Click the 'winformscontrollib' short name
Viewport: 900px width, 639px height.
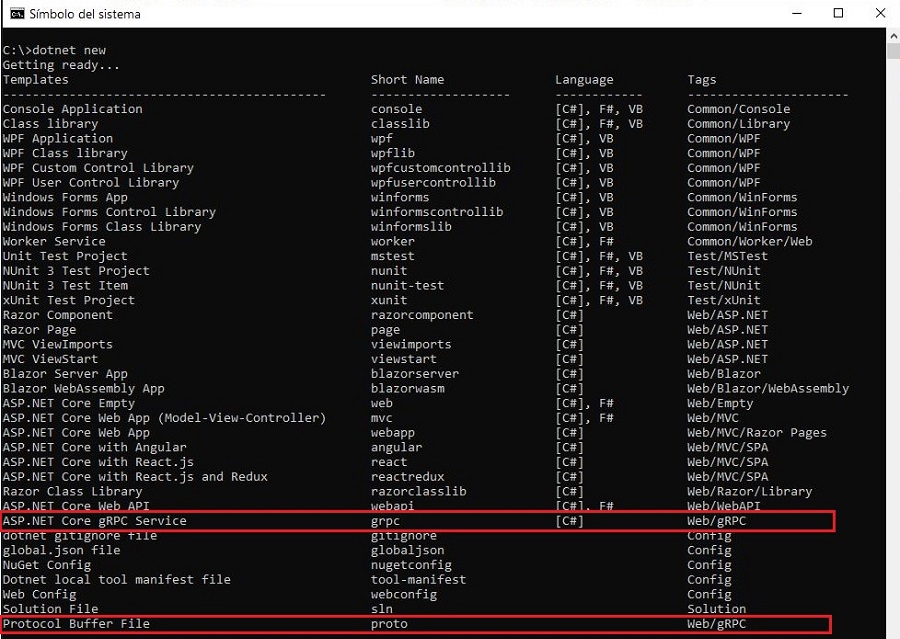(x=437, y=212)
